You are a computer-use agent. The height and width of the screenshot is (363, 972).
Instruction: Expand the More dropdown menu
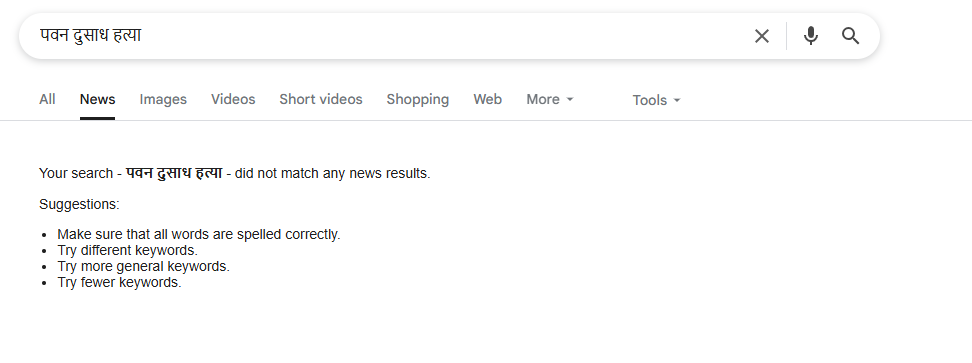point(550,100)
